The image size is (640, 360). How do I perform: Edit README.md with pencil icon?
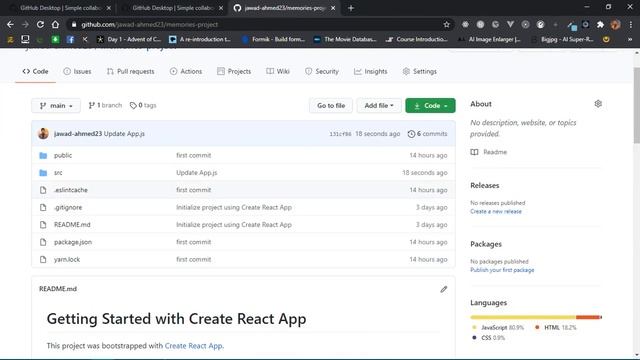(x=444, y=289)
